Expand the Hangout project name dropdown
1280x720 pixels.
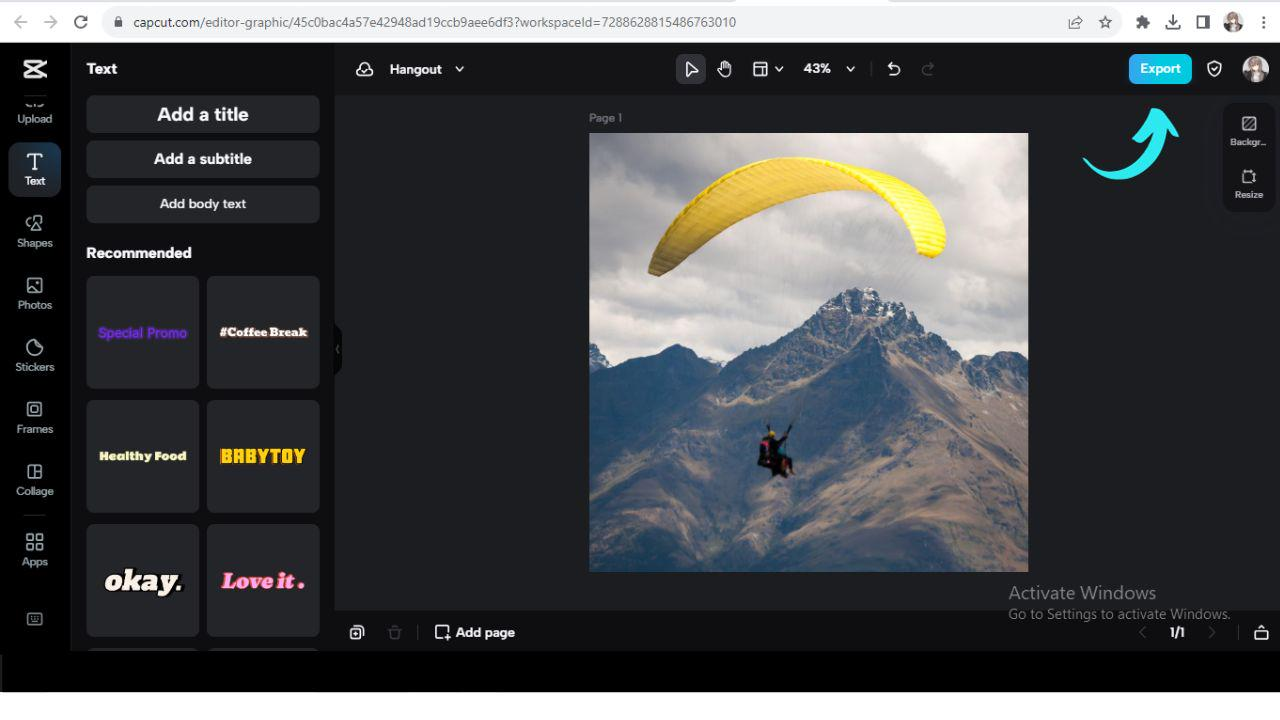pos(459,69)
